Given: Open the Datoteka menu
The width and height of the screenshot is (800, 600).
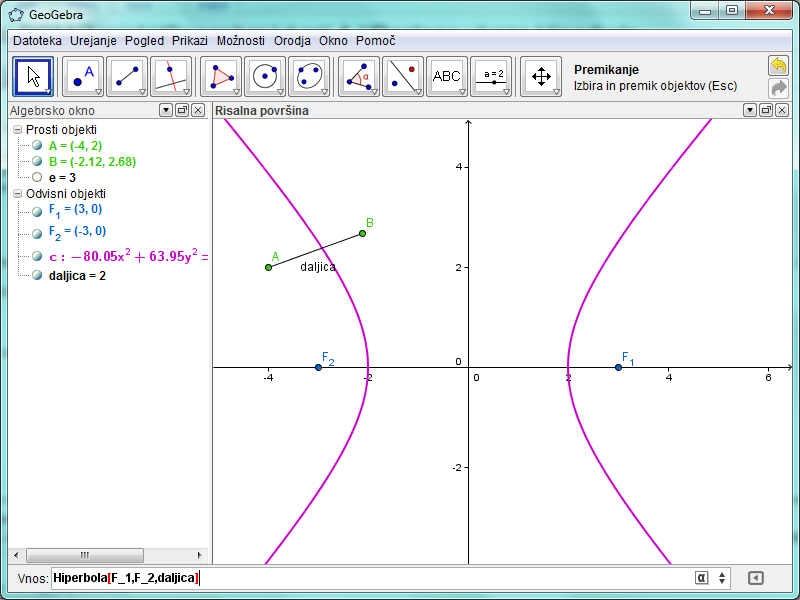Looking at the screenshot, I should pyautogui.click(x=37, y=41).
